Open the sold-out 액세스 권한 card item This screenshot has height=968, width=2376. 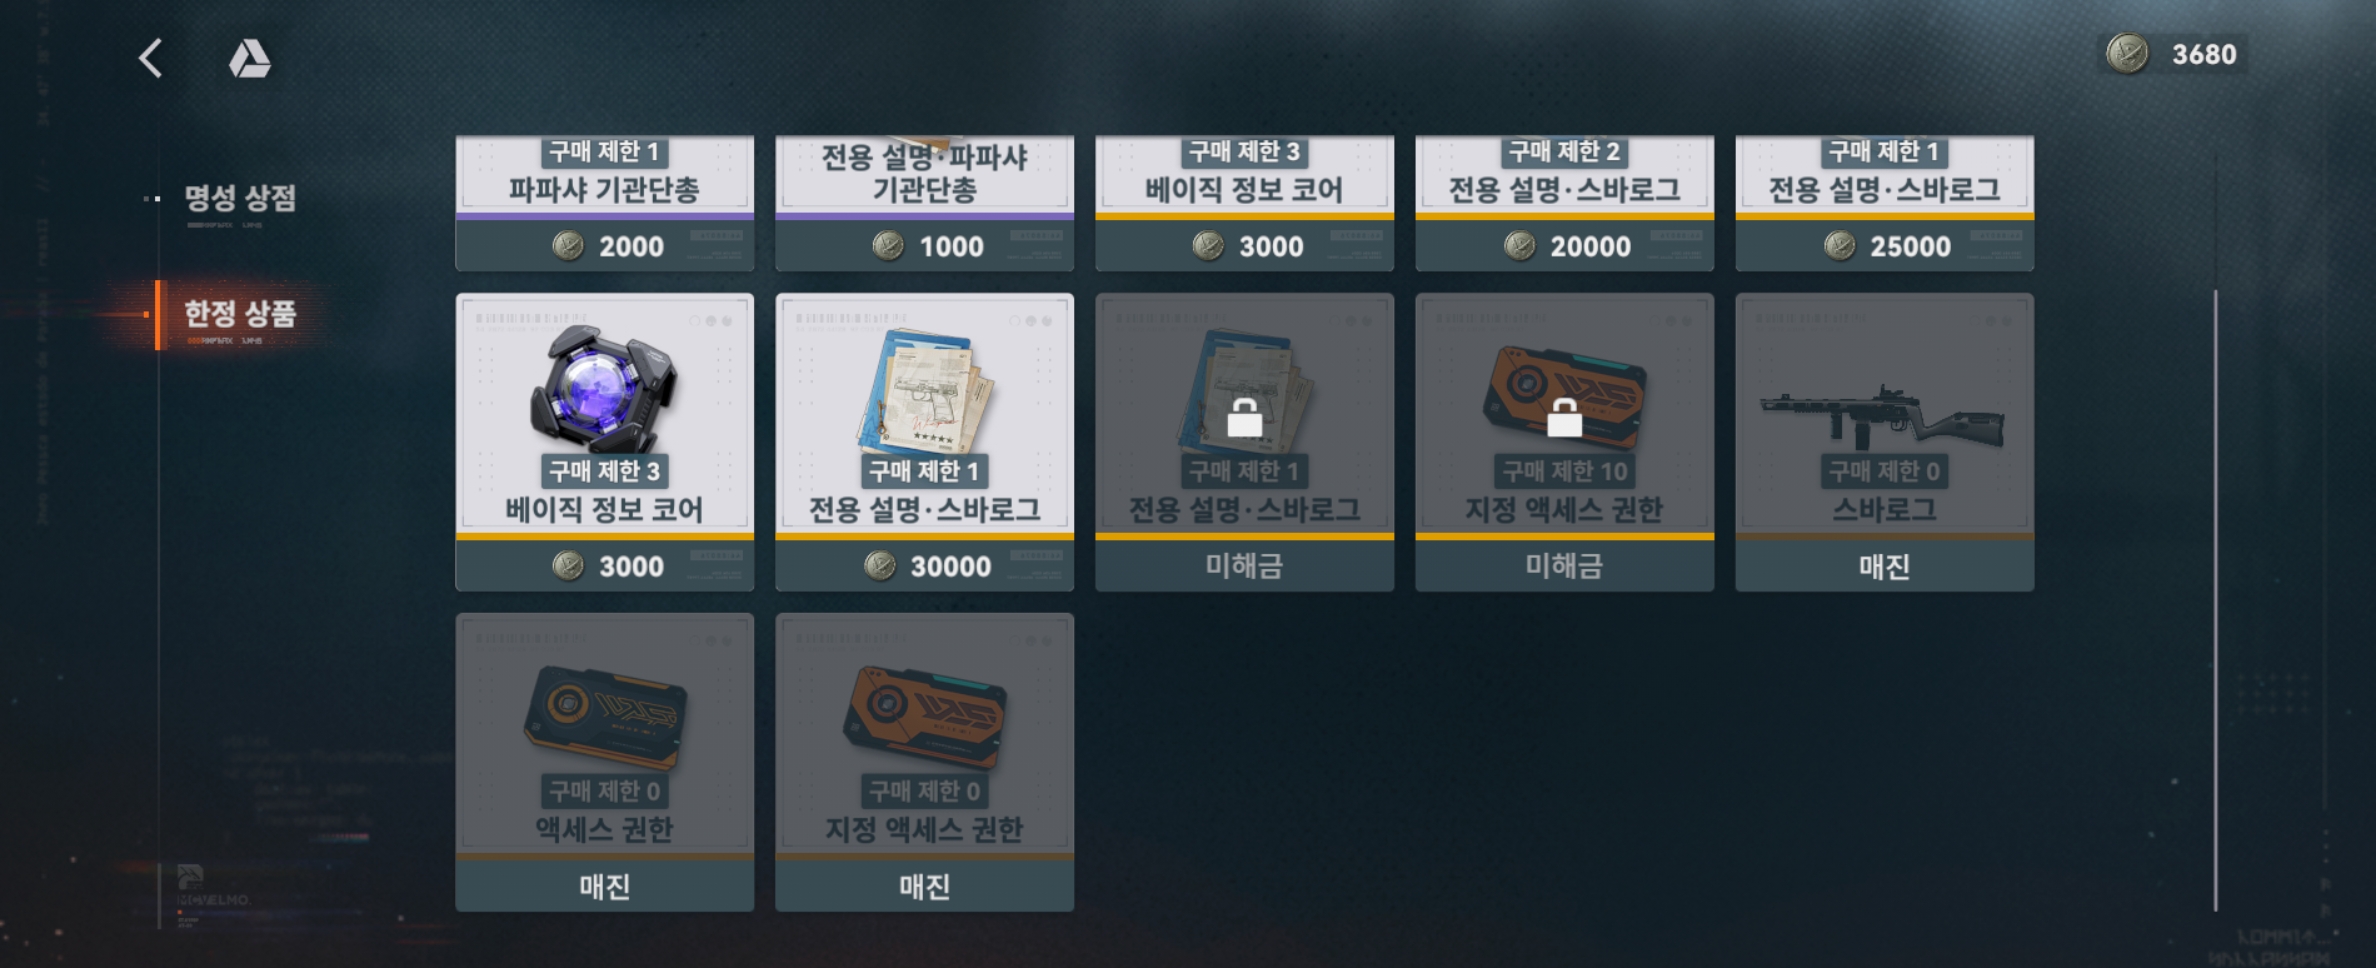click(x=604, y=762)
